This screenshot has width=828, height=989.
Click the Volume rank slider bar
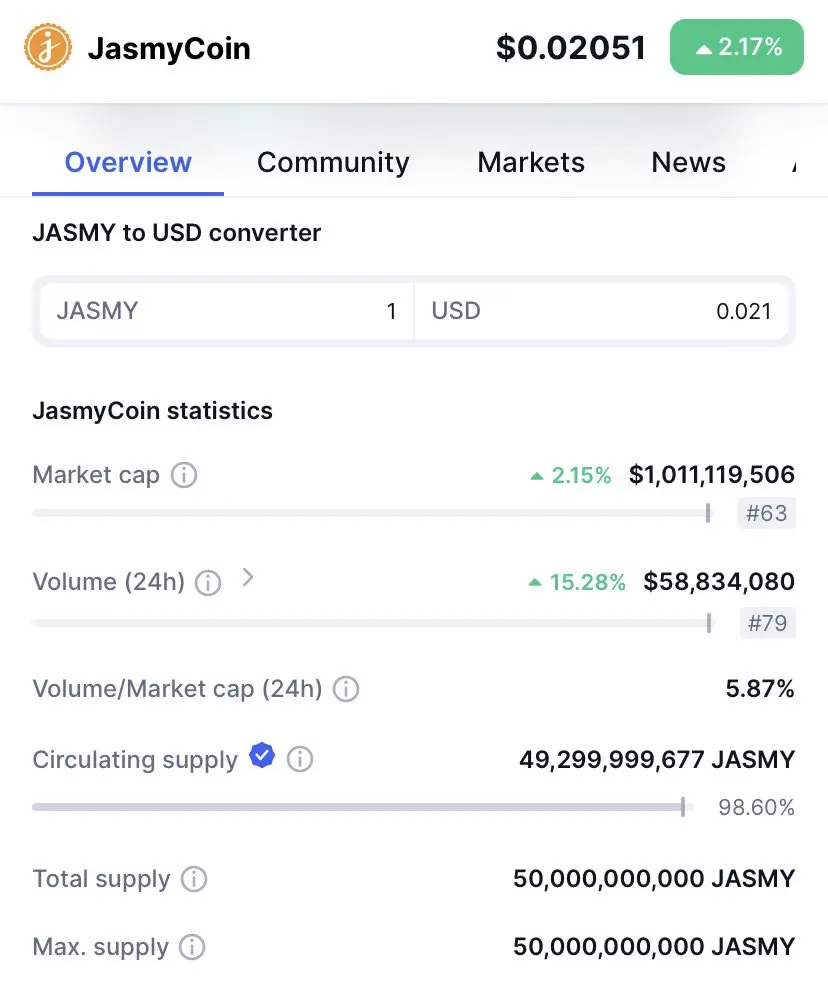click(x=373, y=623)
